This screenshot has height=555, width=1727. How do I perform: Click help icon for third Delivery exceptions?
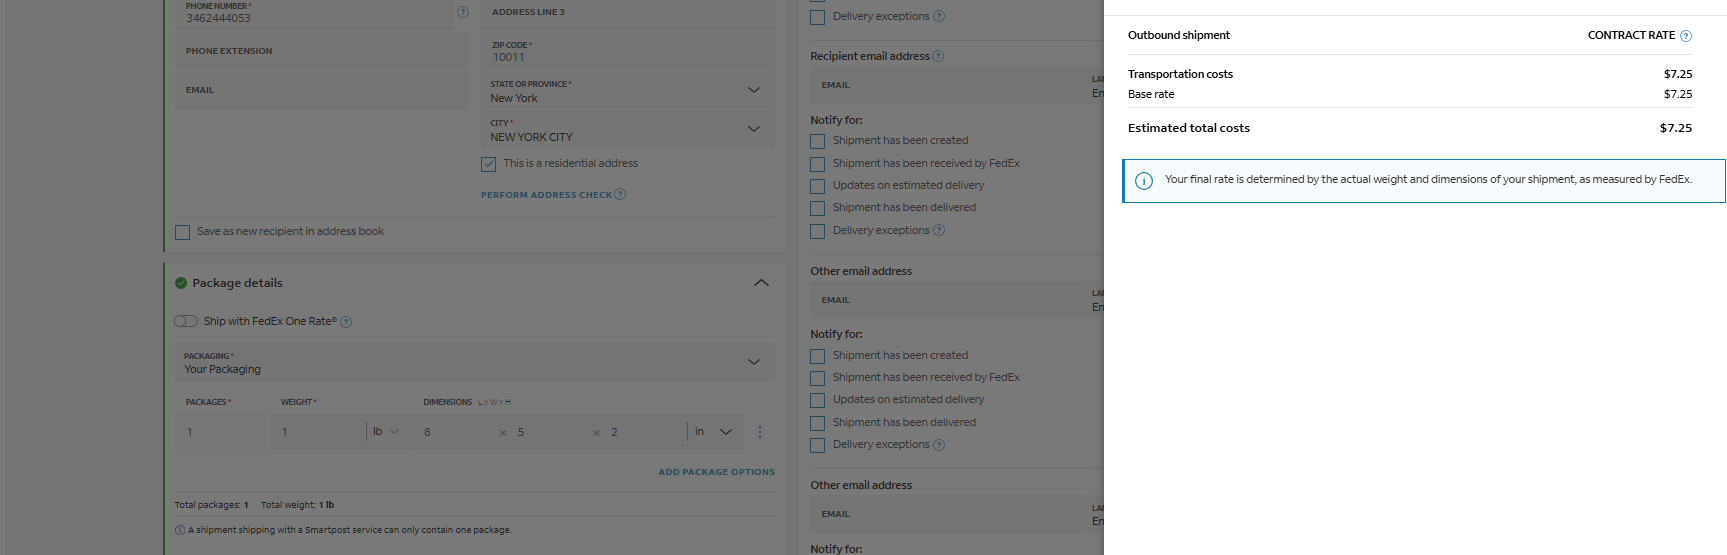pos(939,445)
